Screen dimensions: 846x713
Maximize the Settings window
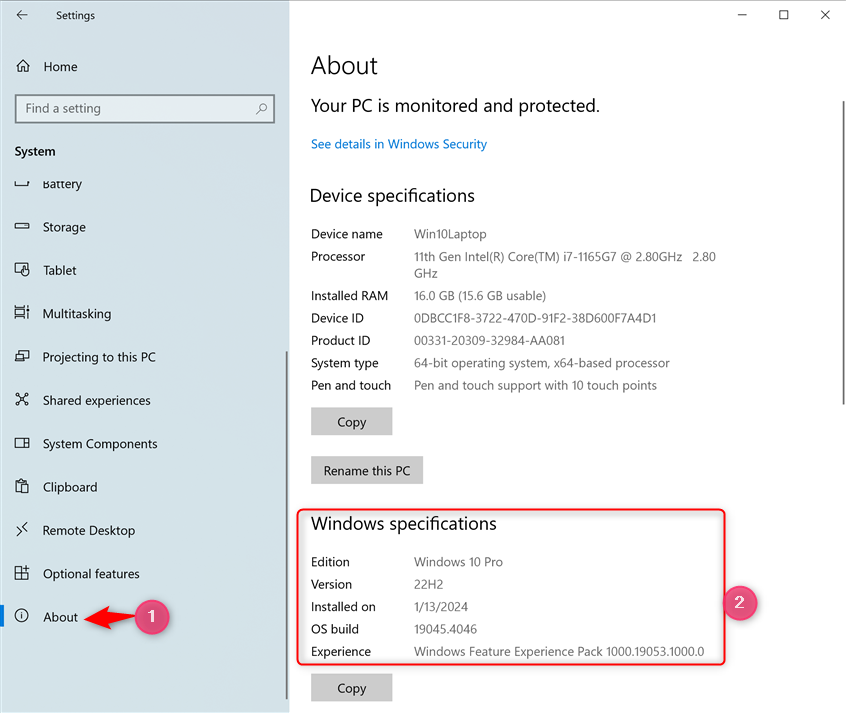click(x=783, y=15)
